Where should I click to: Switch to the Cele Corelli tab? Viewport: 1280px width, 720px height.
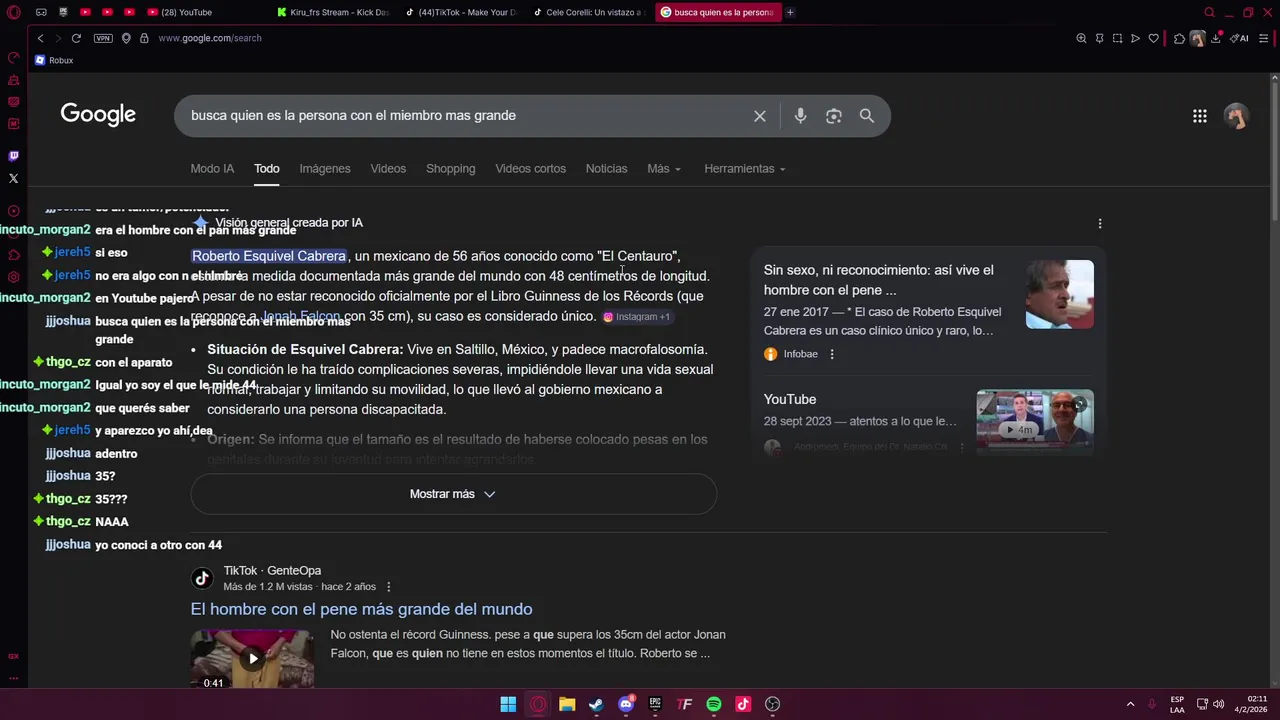(588, 12)
